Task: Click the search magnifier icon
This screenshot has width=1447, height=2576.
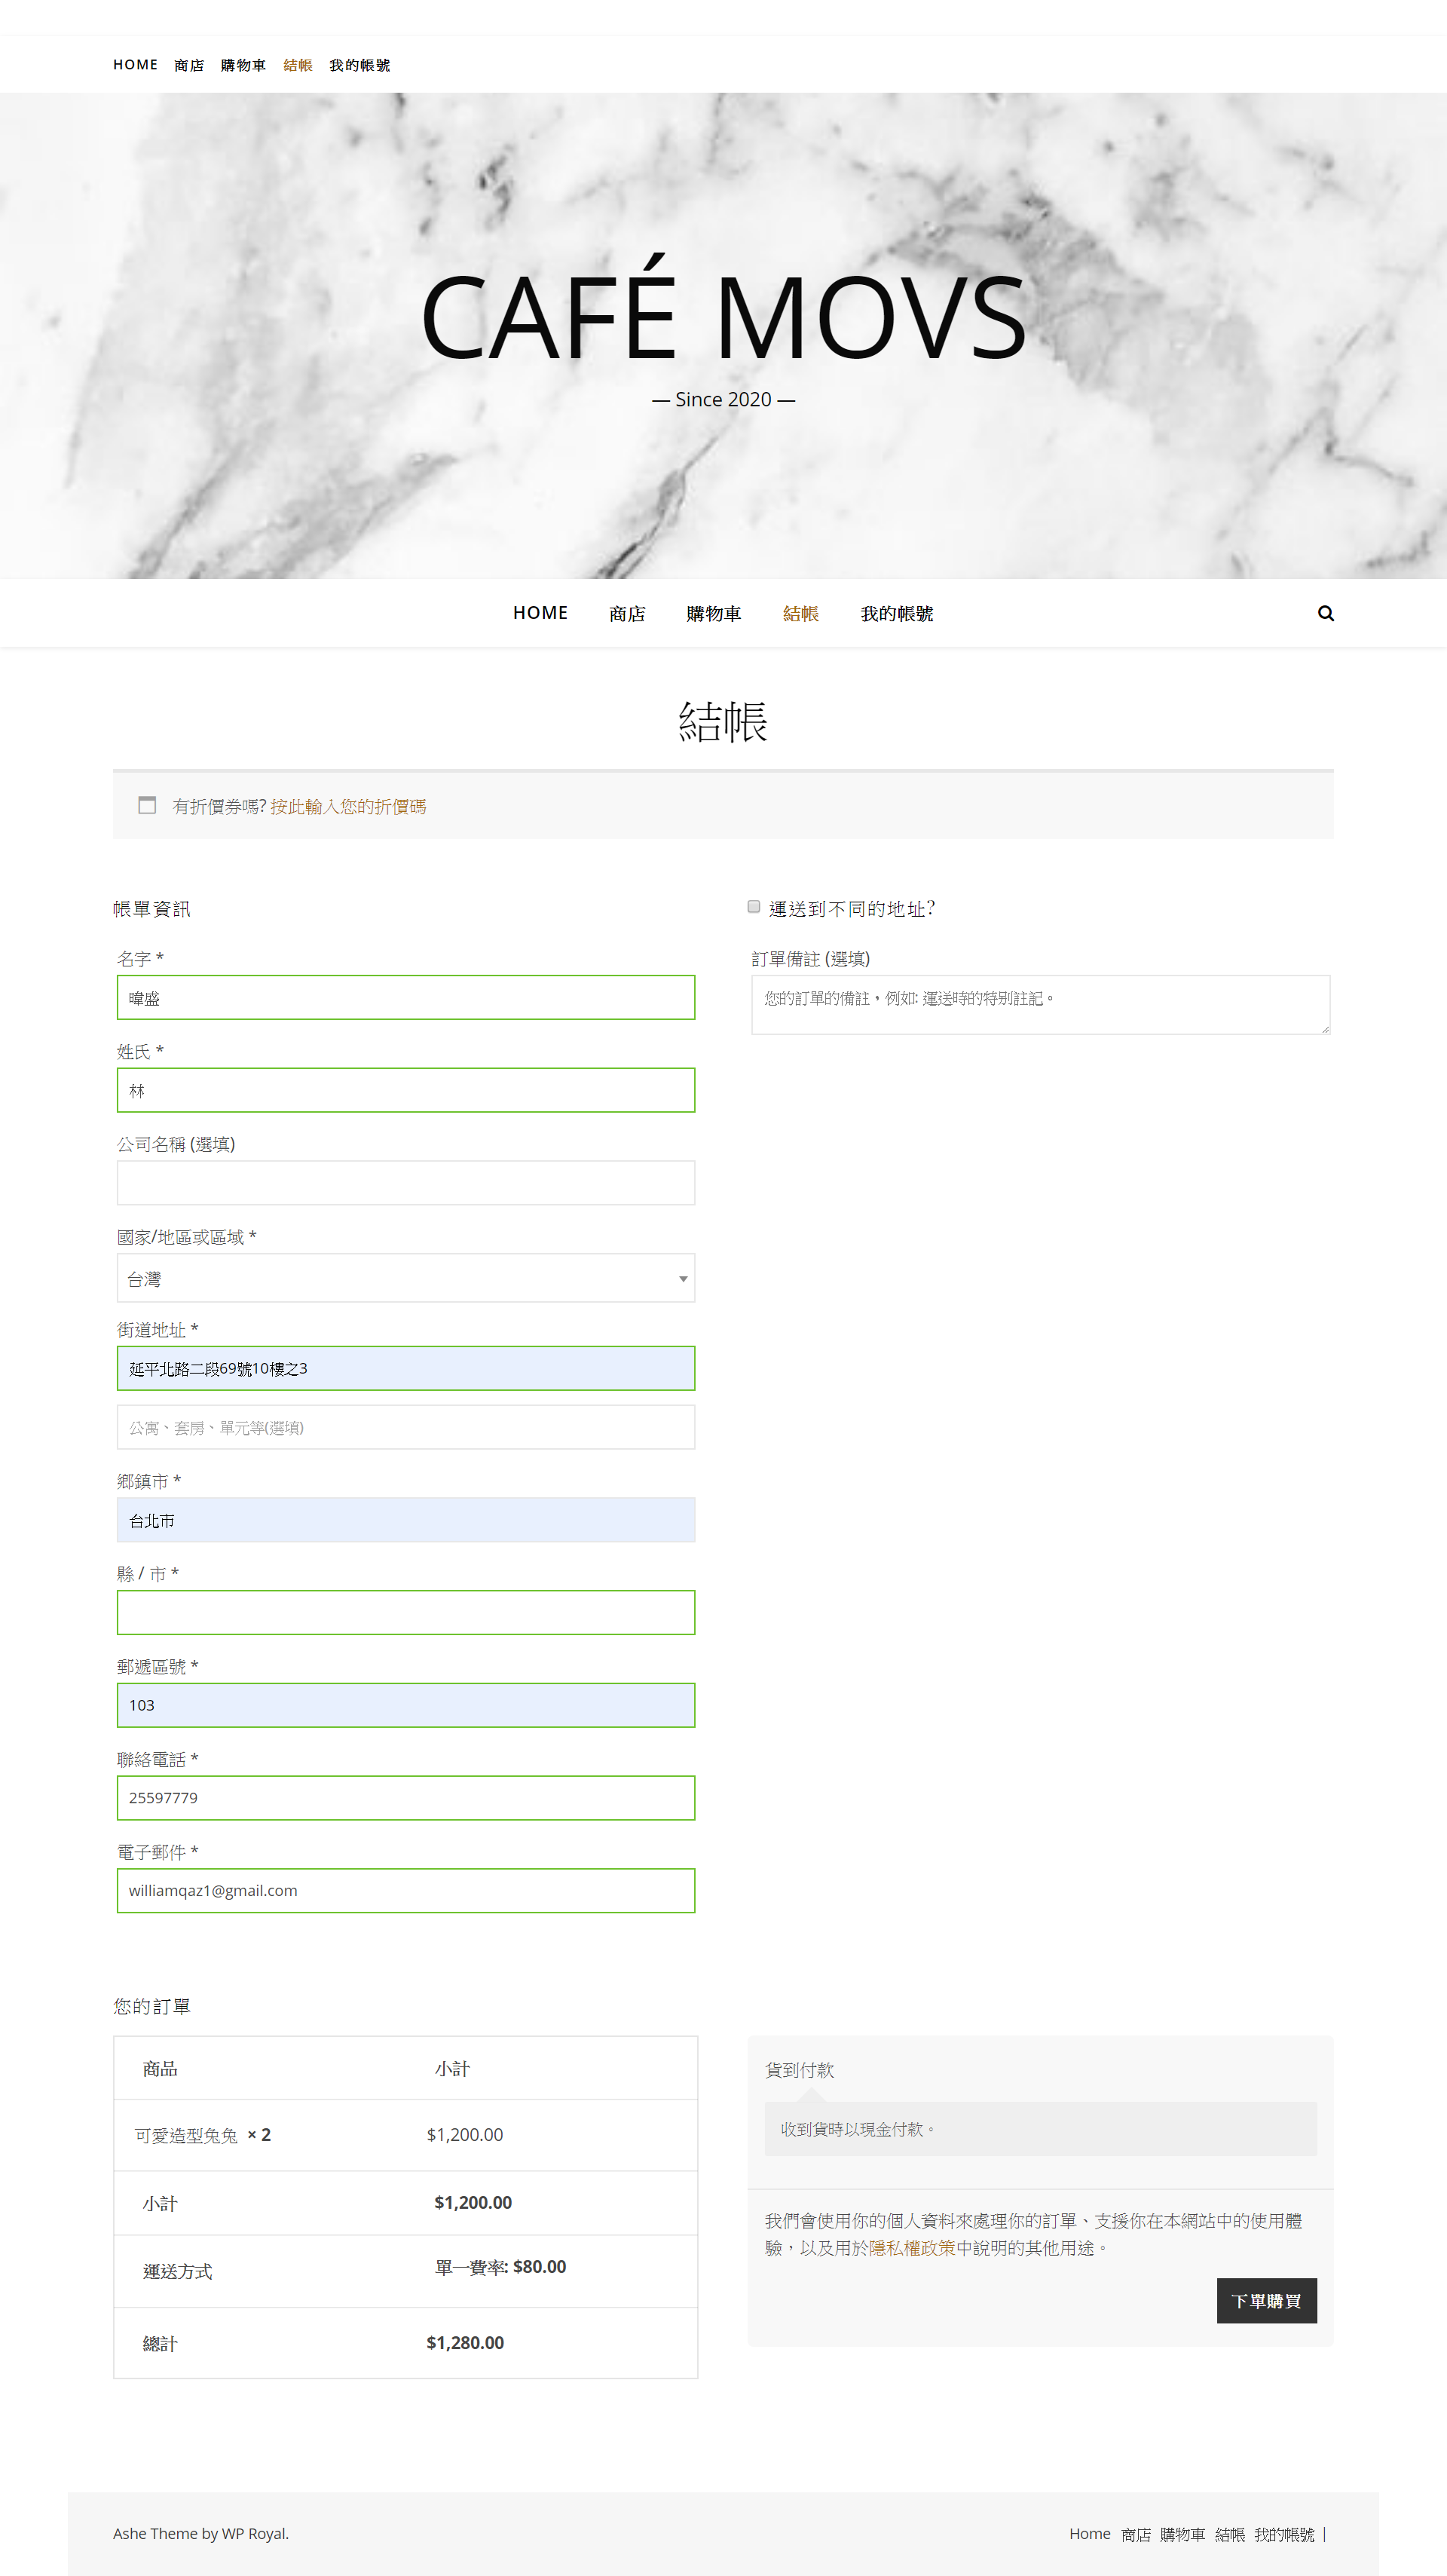Action: (x=1325, y=613)
